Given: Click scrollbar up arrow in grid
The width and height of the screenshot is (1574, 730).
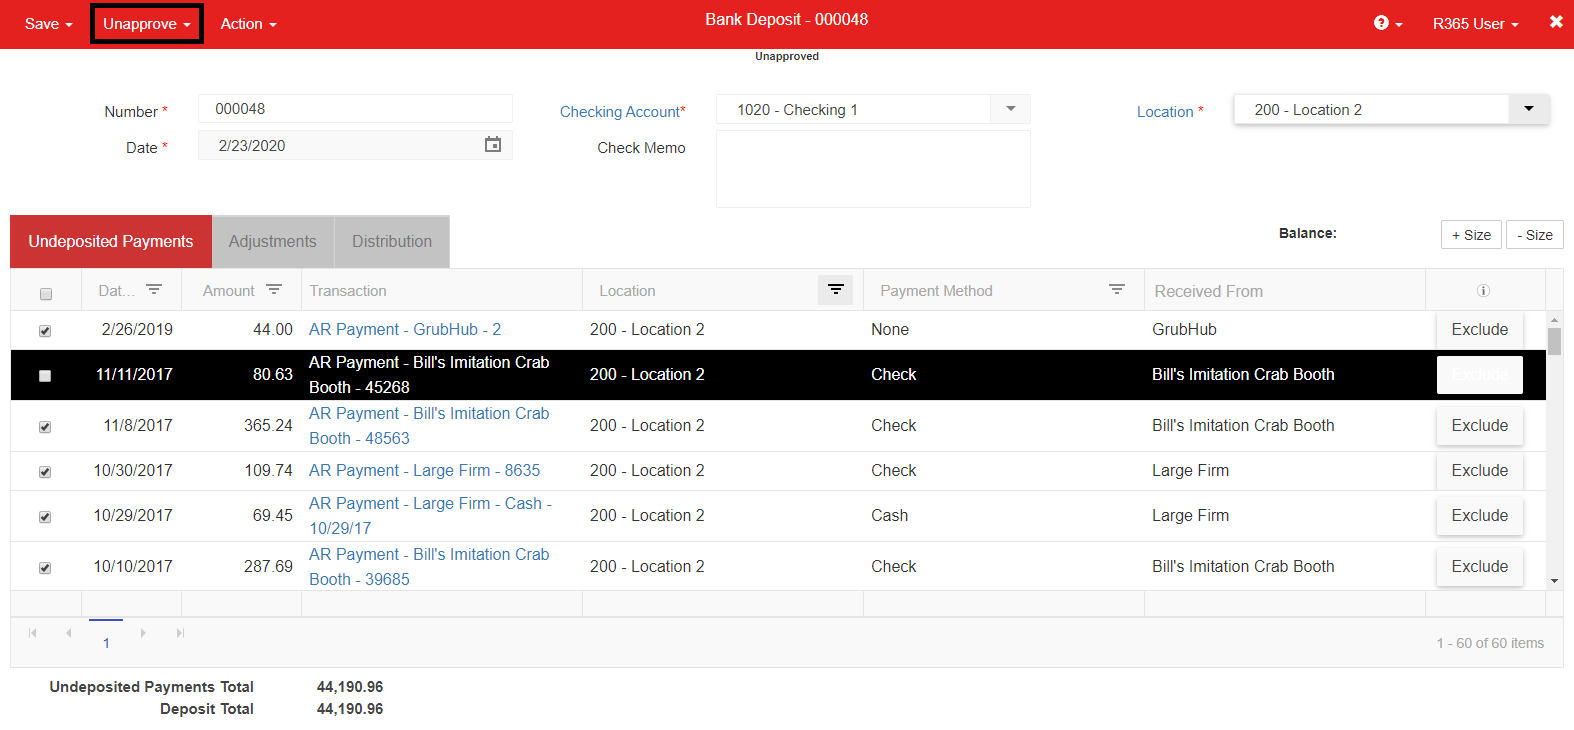Looking at the screenshot, I should click(x=1554, y=320).
